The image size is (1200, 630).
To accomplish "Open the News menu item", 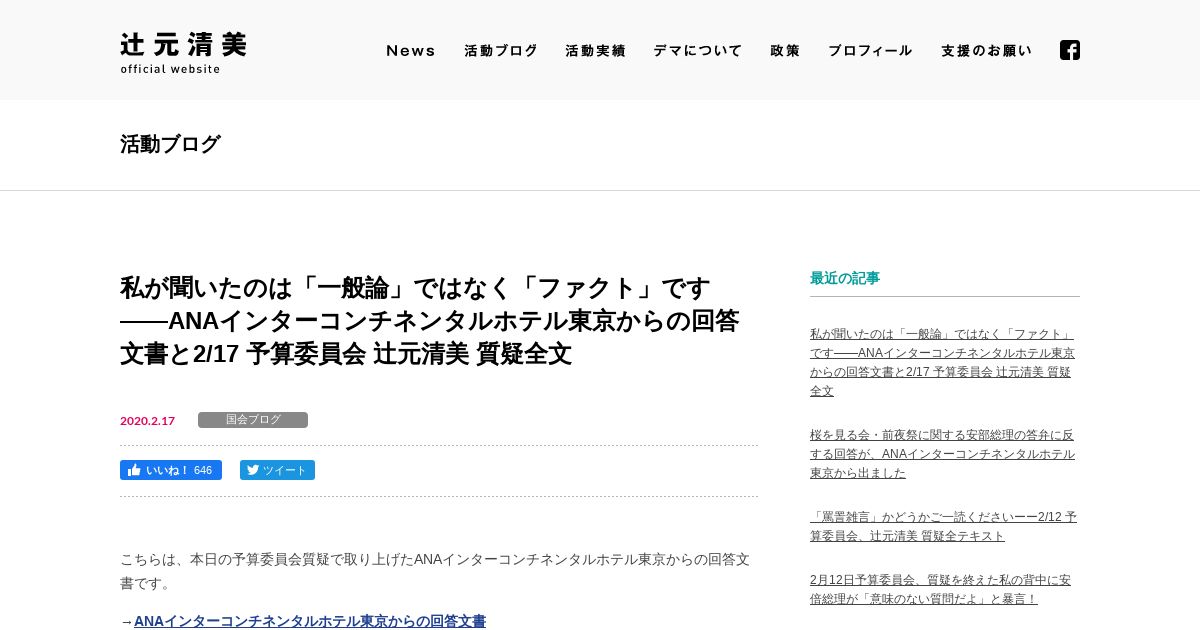I will pos(411,50).
